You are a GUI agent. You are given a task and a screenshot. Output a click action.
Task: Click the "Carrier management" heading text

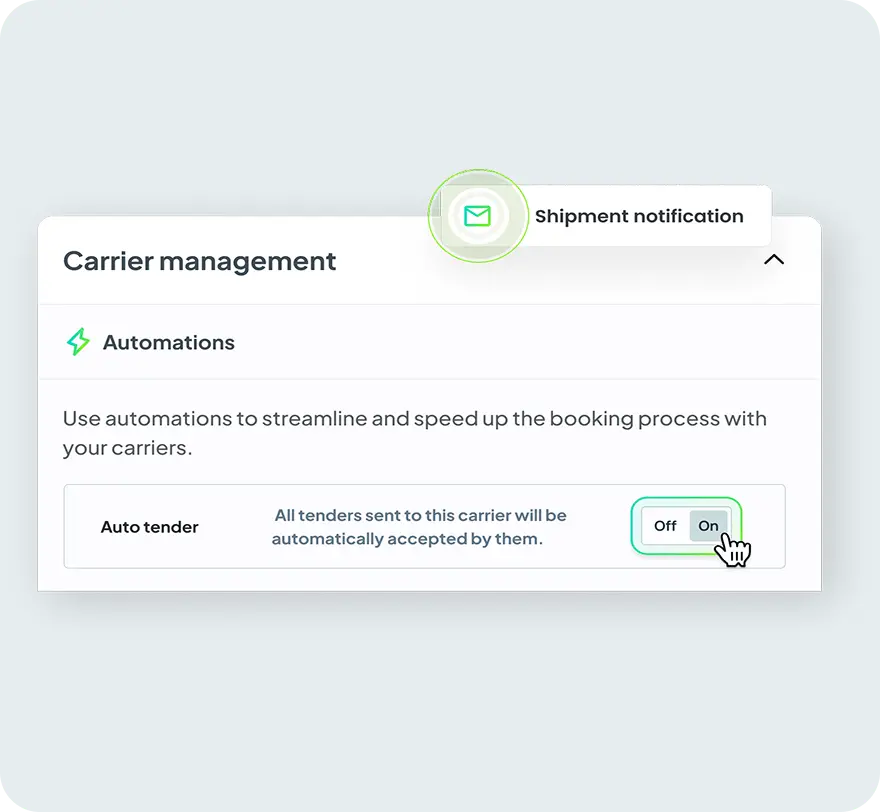coord(199,261)
